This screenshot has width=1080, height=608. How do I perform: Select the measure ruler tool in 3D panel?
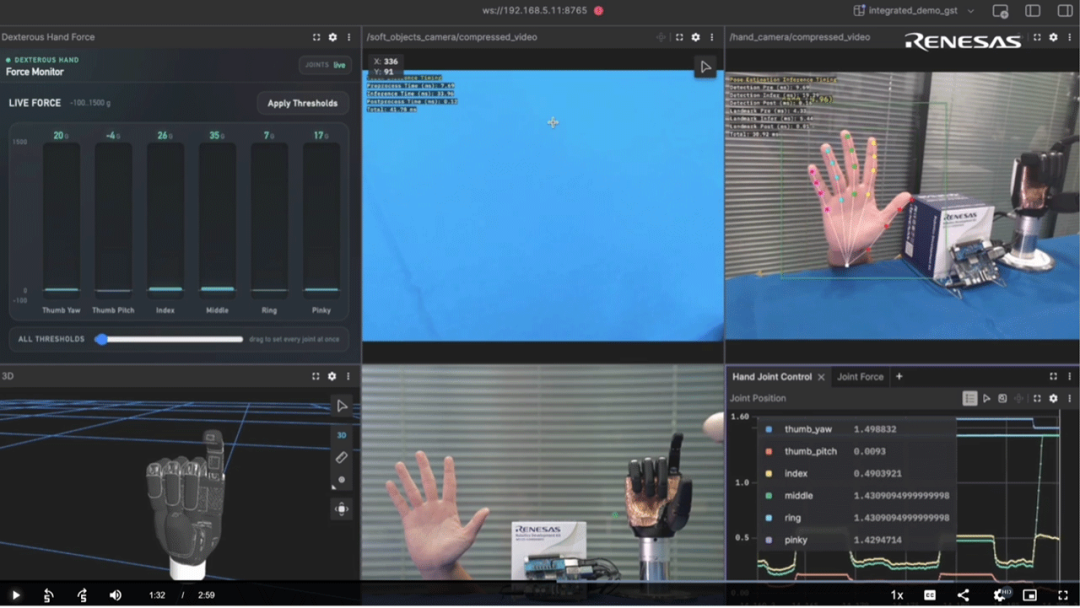pyautogui.click(x=342, y=457)
